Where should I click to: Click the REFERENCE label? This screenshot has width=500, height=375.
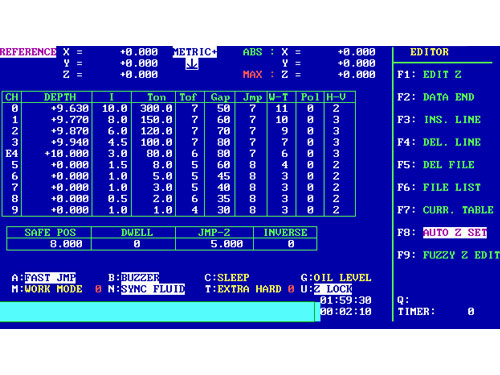coord(28,52)
